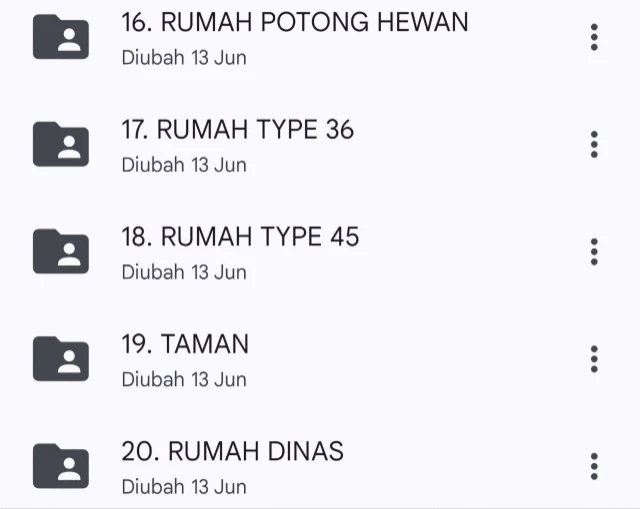Select modified date under RUMAH TYPE 36
The width and height of the screenshot is (640, 509).
click(184, 164)
